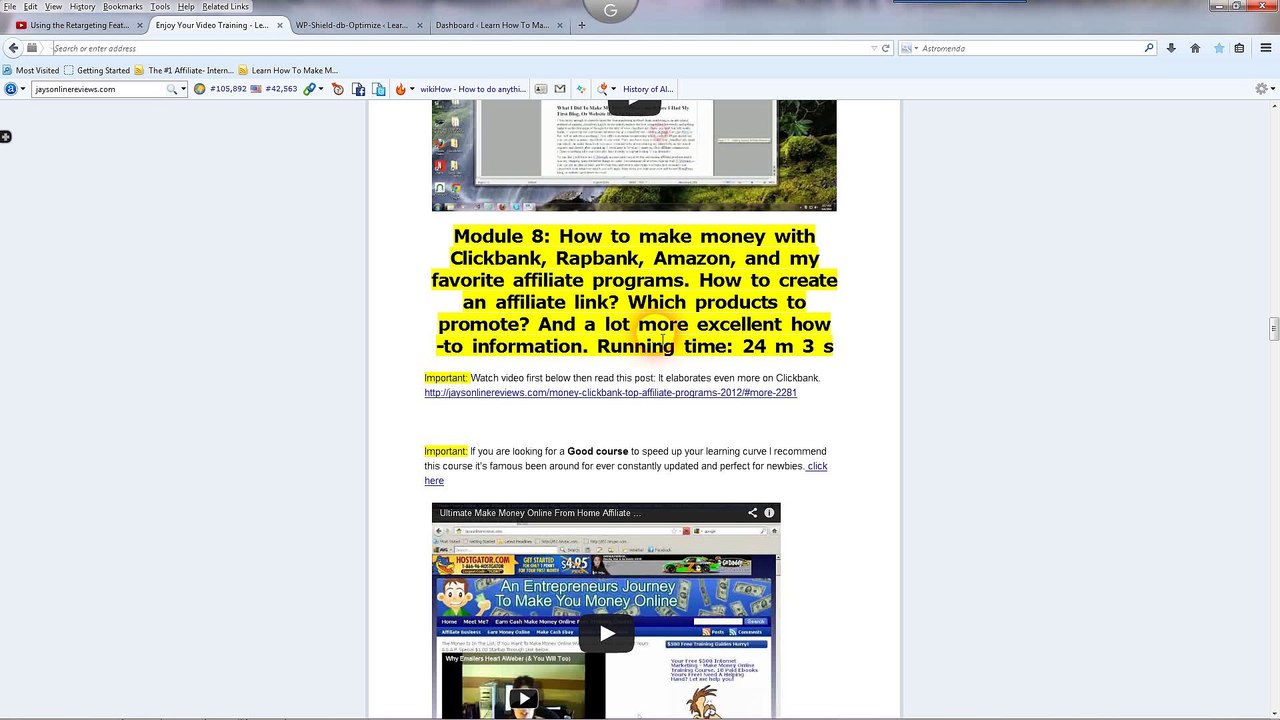Image resolution: width=1280 pixels, height=720 pixels.
Task: Click the Alexa toolbar search magnifier
Action: click(172, 89)
